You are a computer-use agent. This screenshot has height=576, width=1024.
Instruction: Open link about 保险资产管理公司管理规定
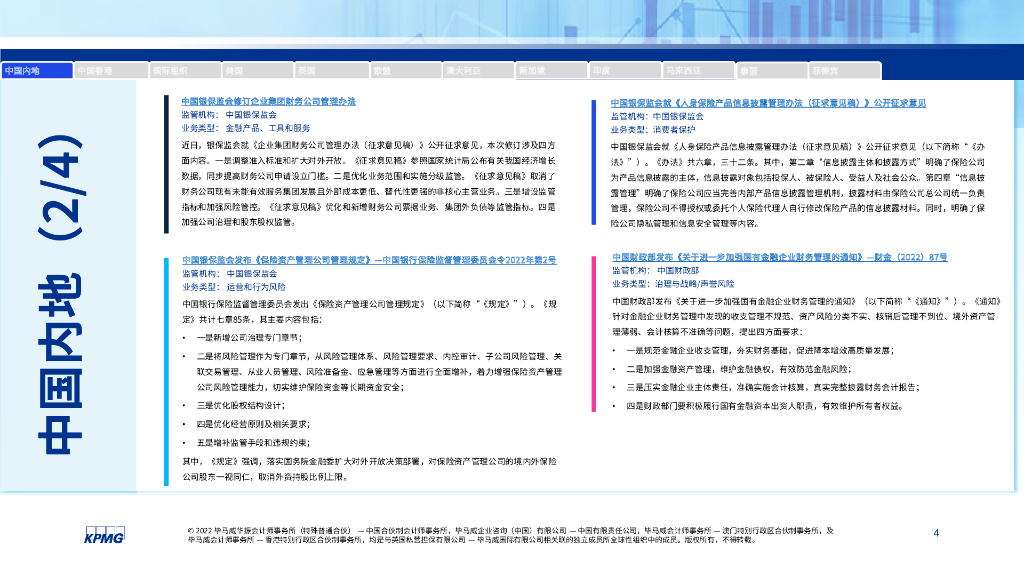point(369,260)
